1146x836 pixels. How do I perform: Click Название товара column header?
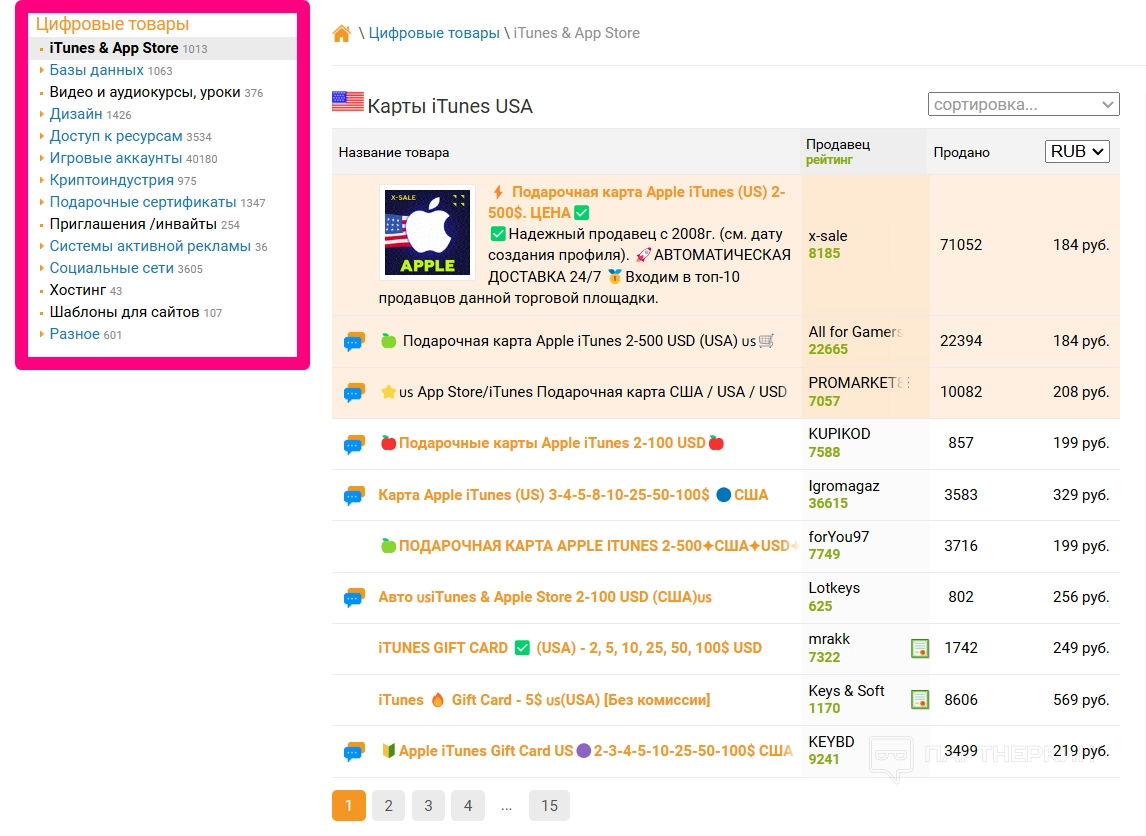tap(394, 152)
